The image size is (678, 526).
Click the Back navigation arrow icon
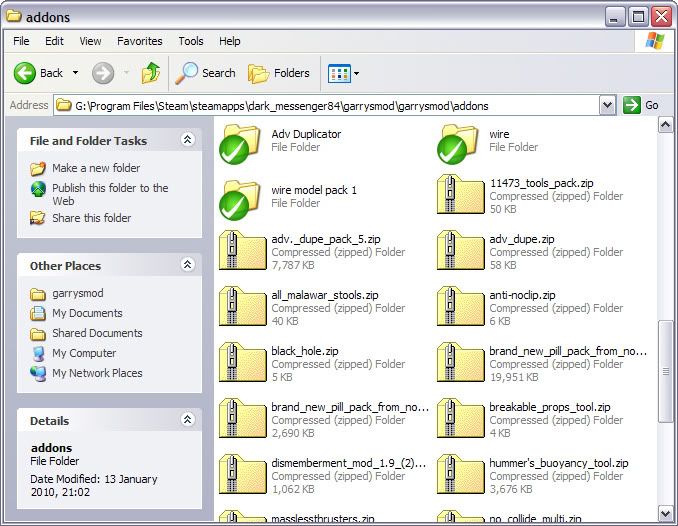tap(26, 73)
